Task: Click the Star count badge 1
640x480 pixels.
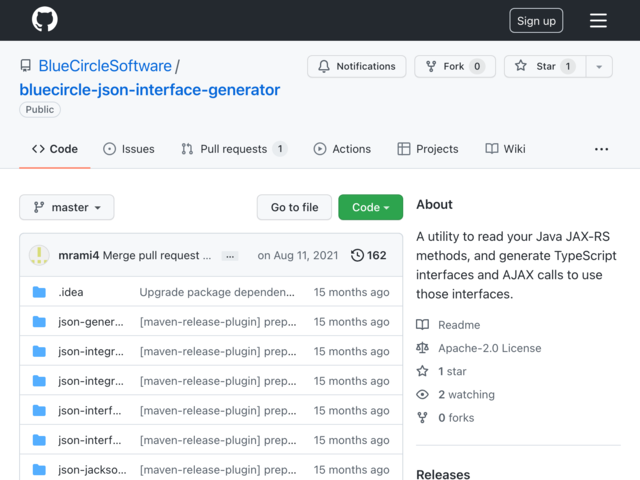Action: point(568,66)
